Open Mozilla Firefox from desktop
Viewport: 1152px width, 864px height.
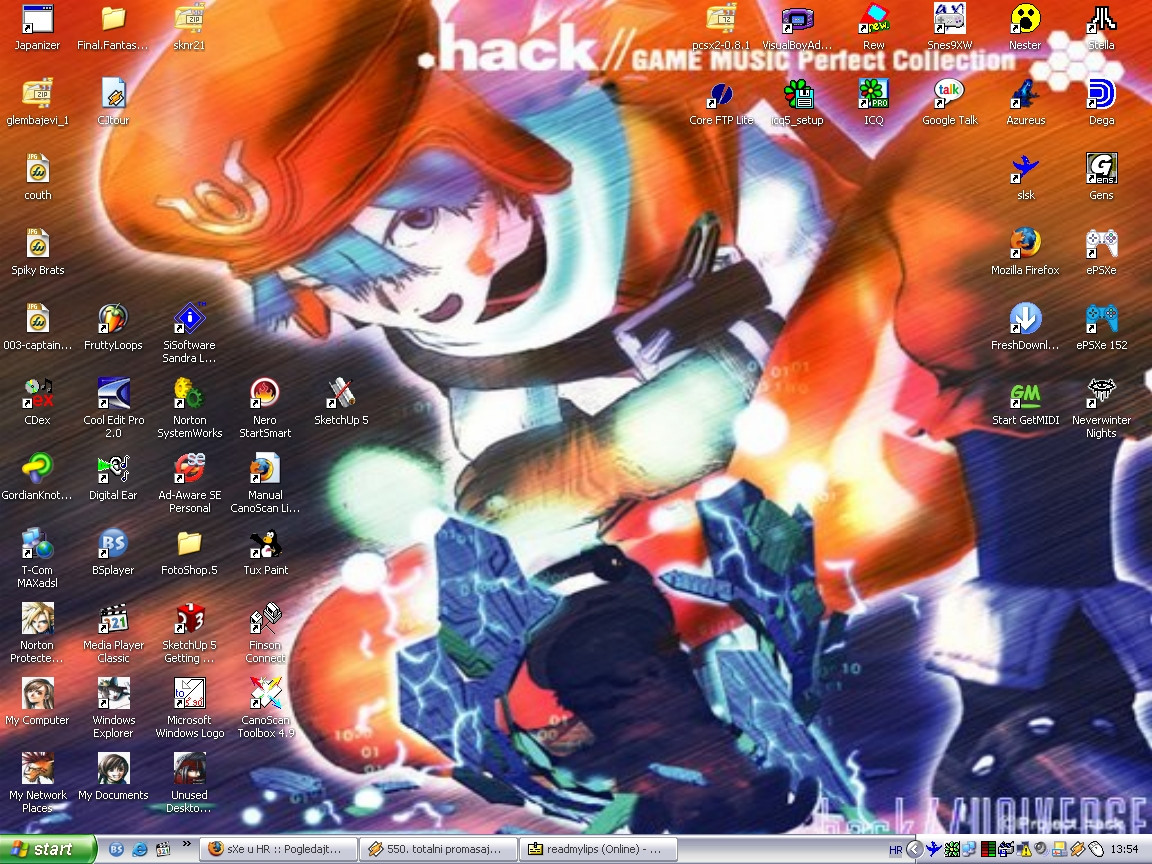click(x=1025, y=252)
